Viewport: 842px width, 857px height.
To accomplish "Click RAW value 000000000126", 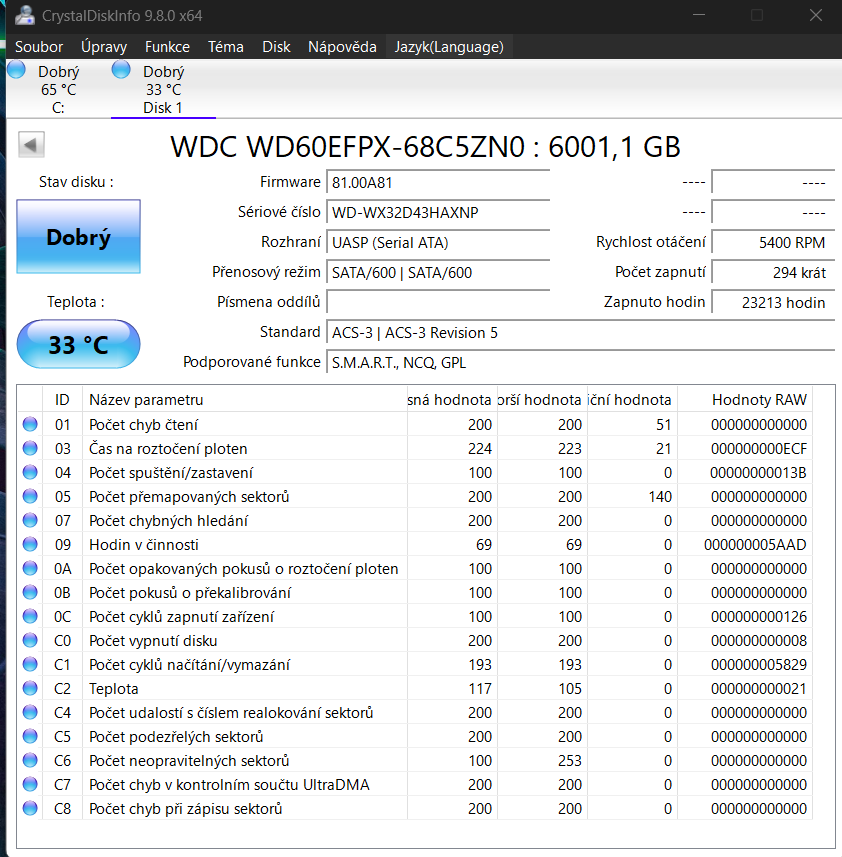I will [758, 617].
